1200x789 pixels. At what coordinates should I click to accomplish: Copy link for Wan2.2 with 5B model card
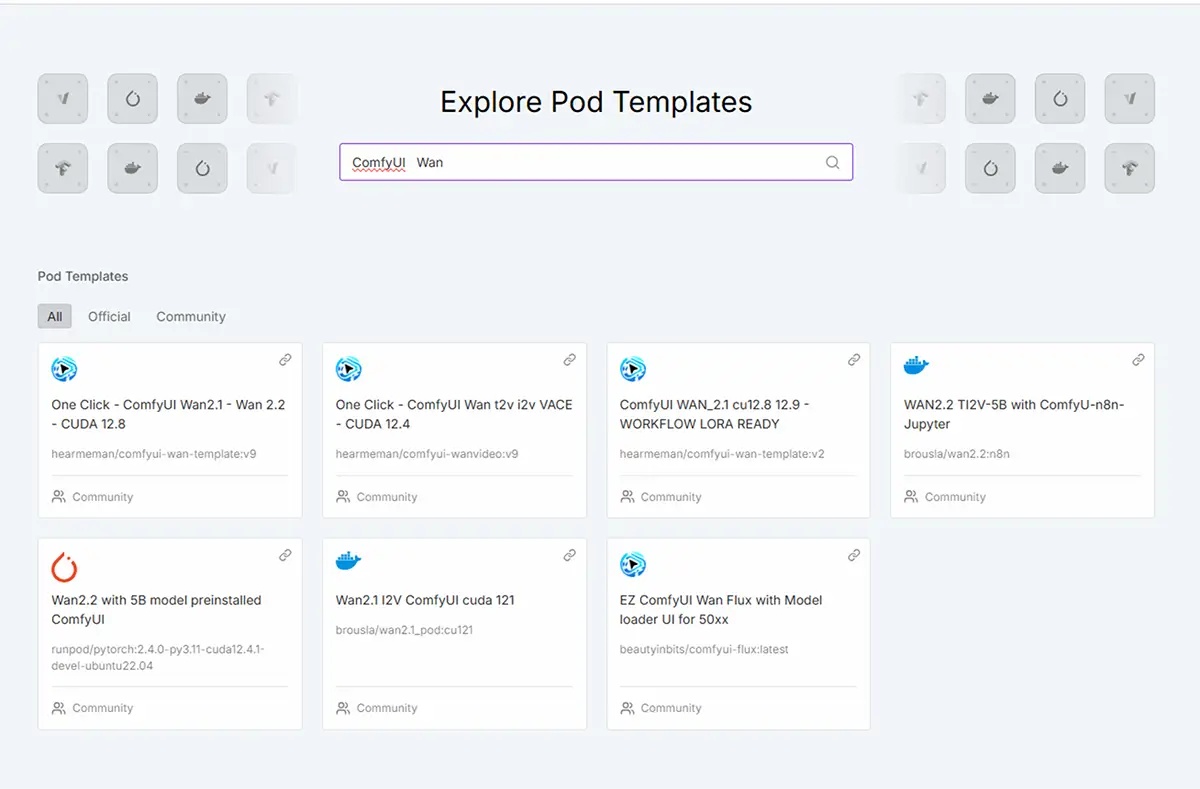286,555
